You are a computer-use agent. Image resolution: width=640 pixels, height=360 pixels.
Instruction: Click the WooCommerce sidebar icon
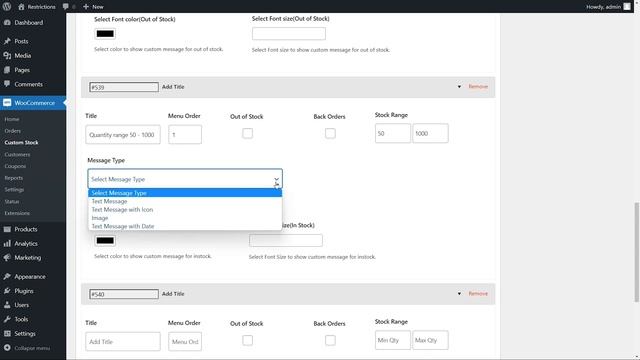click(x=7, y=103)
